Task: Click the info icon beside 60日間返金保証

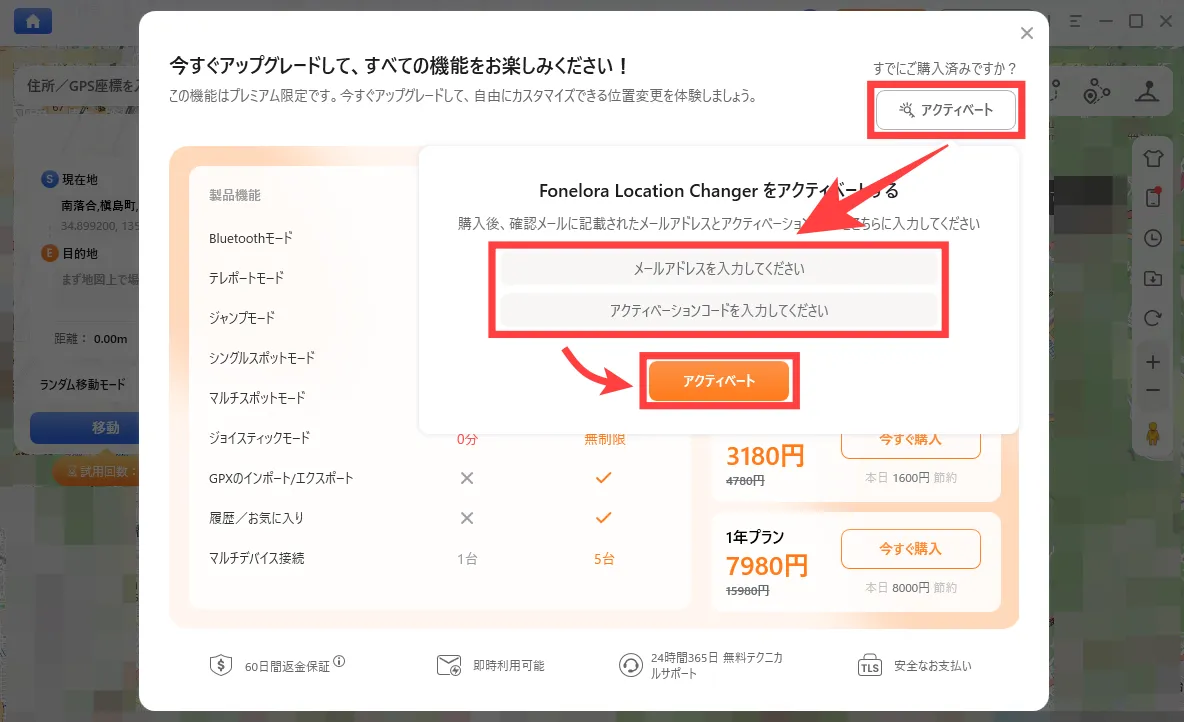Action: pos(339,661)
